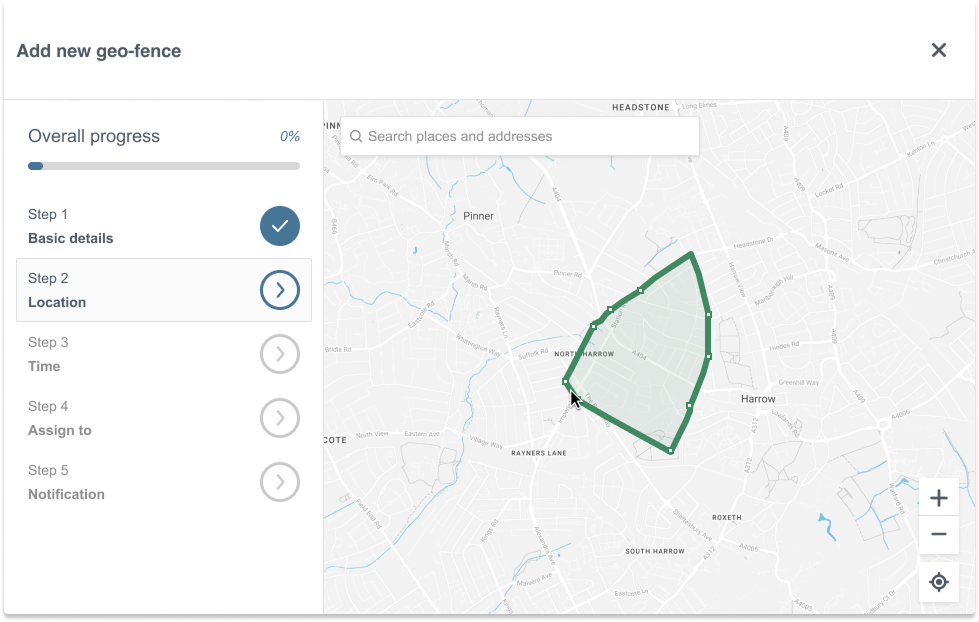Click the RAYNERS LANE map label
This screenshot has height=622, width=979.
pos(539,453)
